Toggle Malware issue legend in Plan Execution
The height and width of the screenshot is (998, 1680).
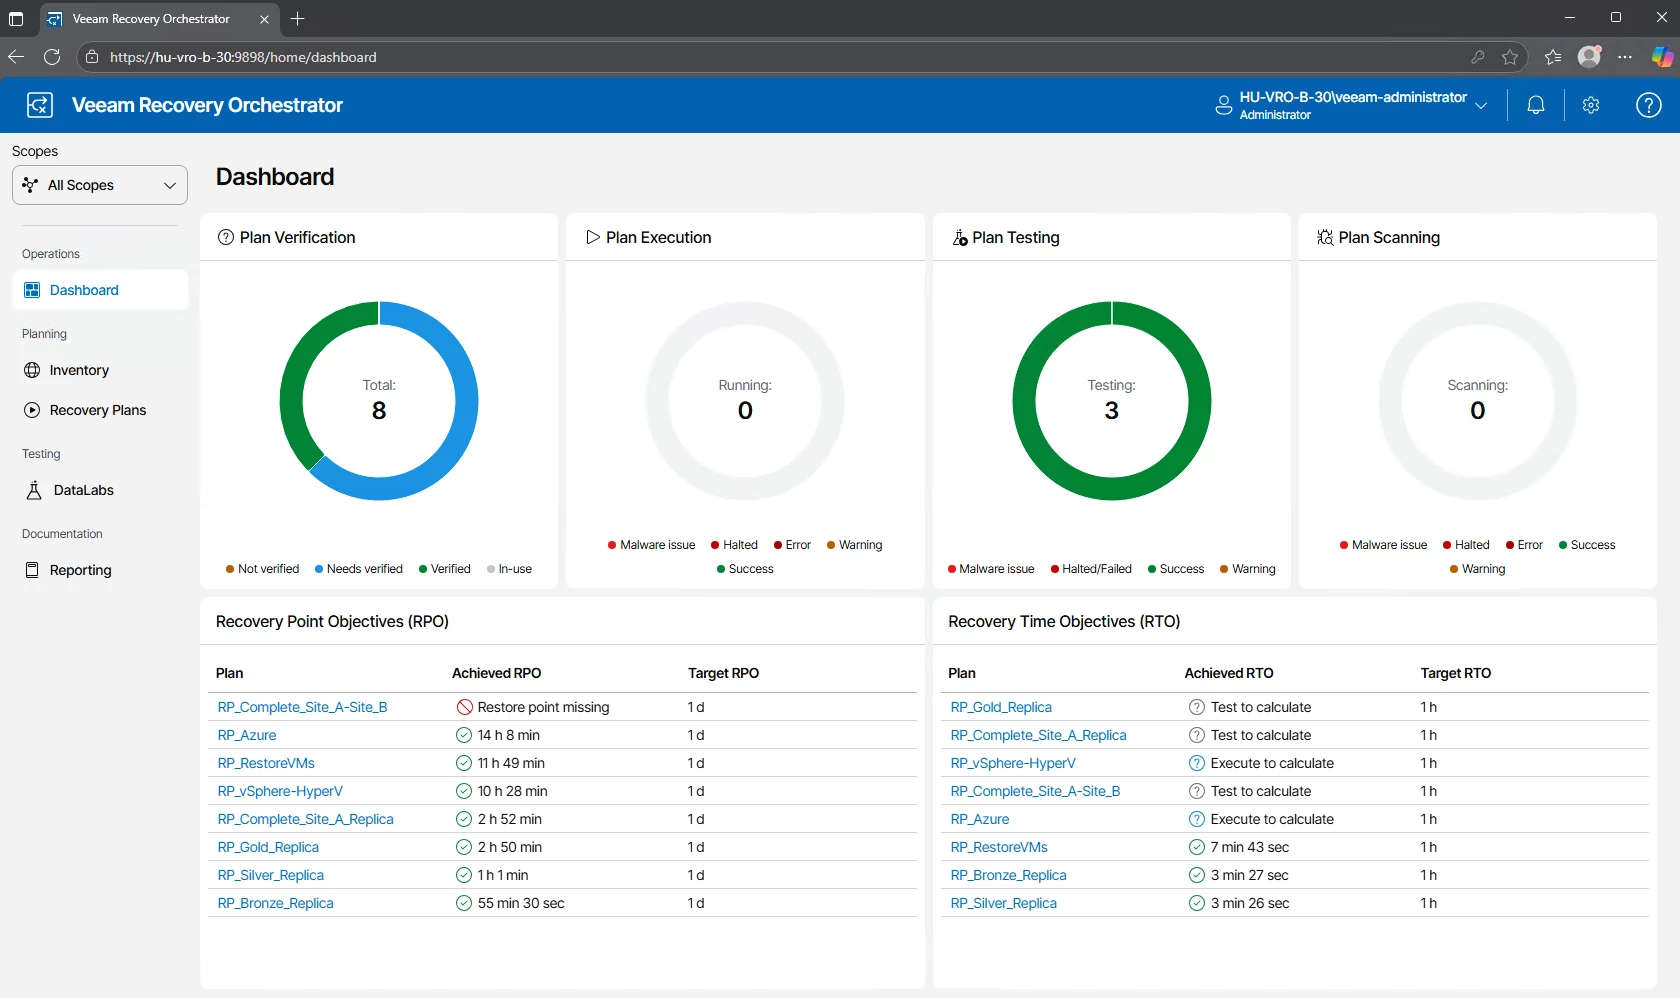coord(651,545)
